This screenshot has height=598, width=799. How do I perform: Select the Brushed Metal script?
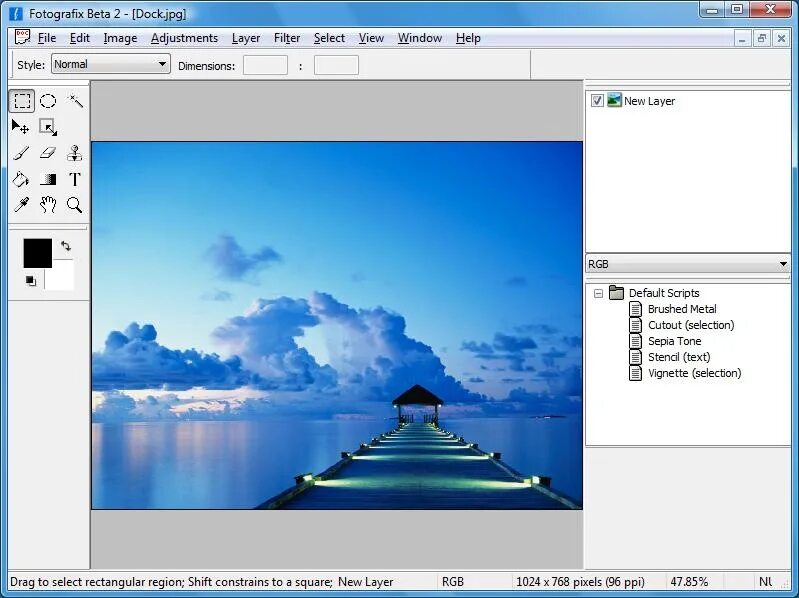[x=682, y=309]
